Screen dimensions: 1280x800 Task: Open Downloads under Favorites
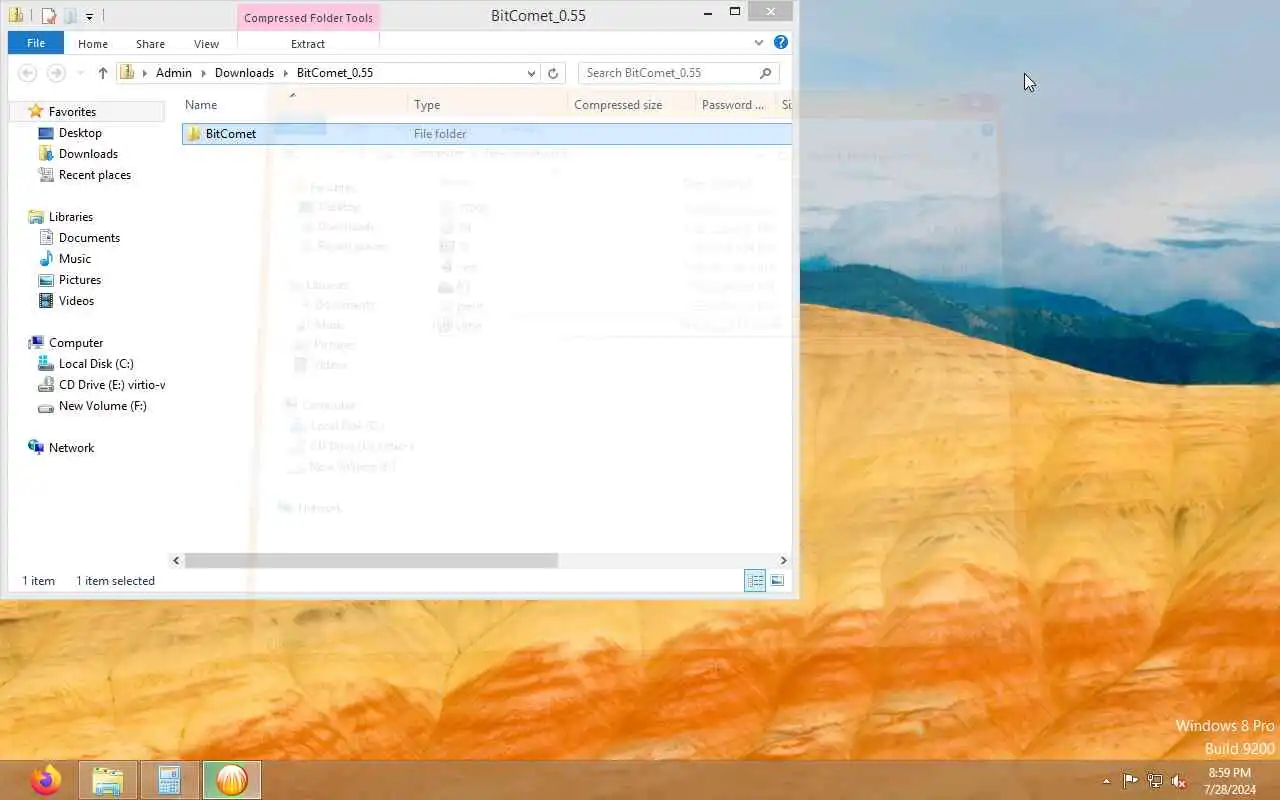88,154
